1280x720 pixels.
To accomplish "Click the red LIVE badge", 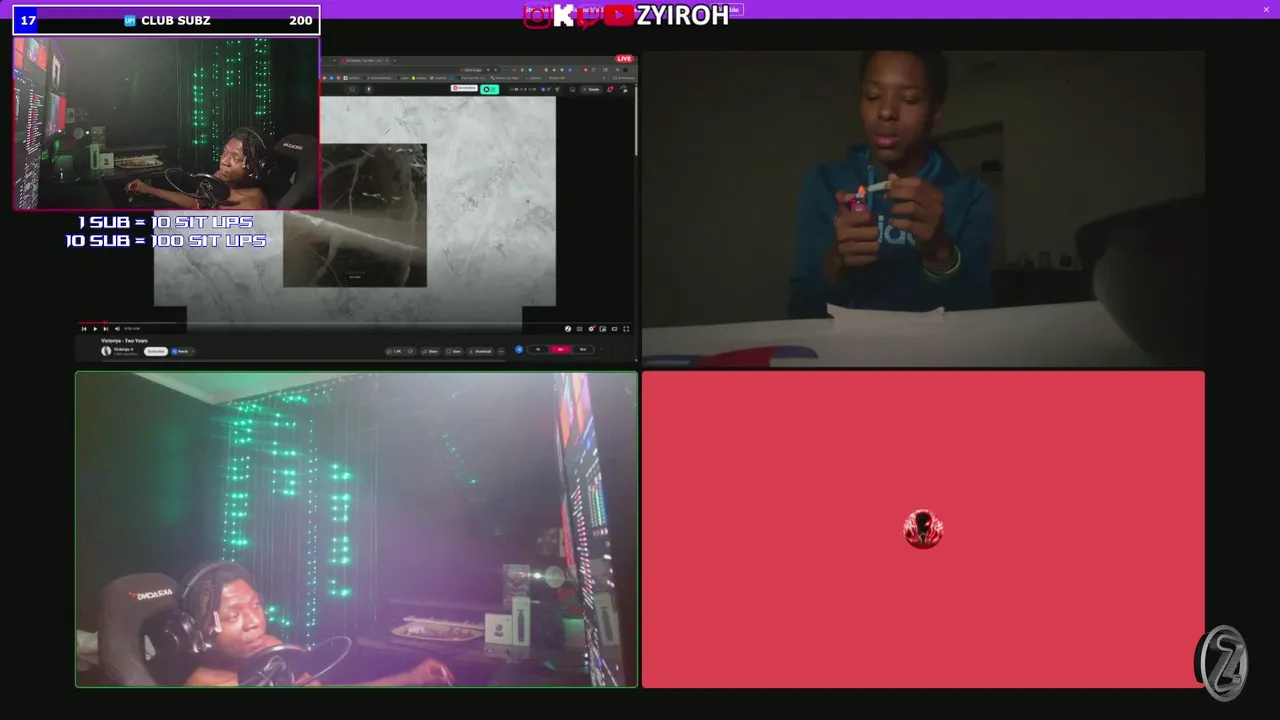I will [624, 59].
